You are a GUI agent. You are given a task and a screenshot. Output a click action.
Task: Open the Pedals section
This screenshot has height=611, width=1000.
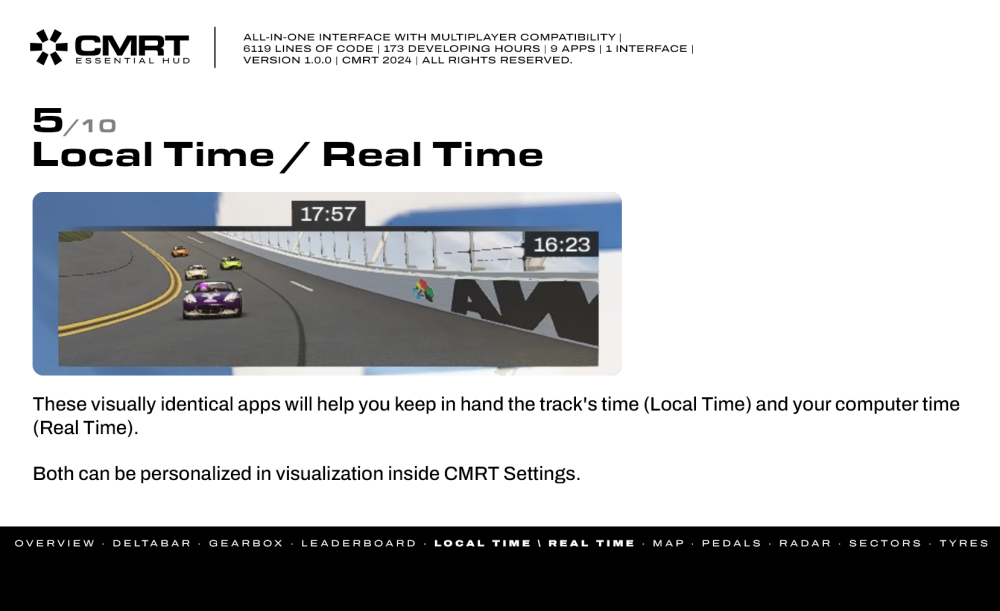(x=732, y=543)
